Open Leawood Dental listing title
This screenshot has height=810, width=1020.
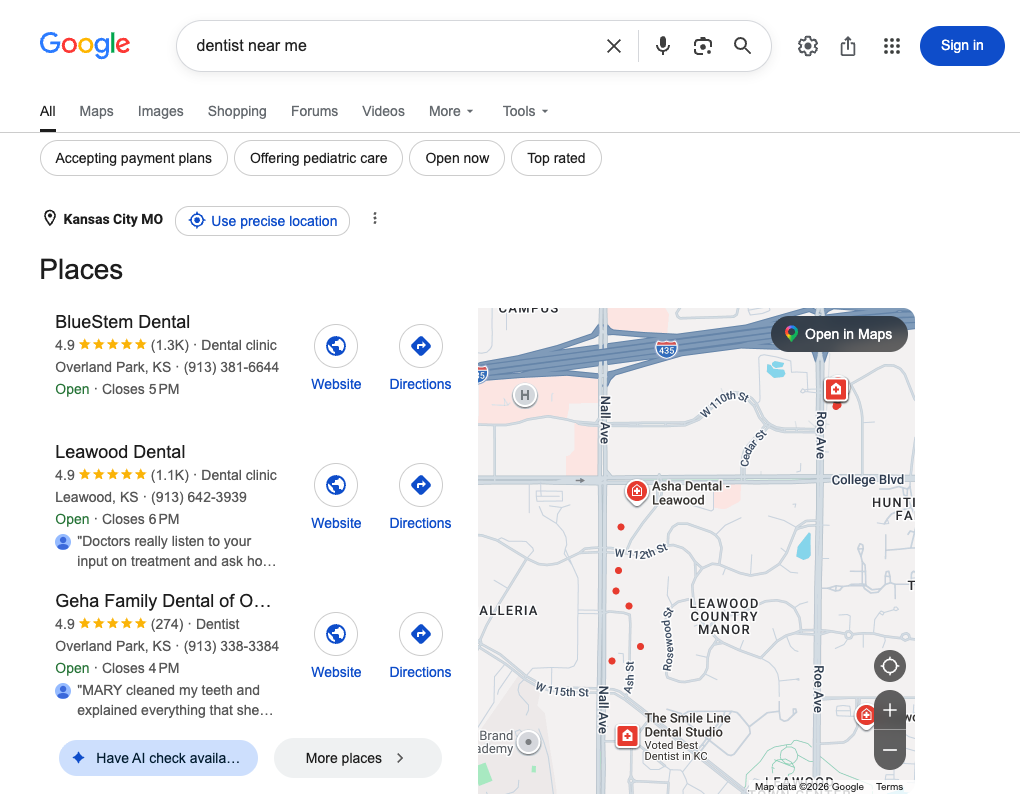[x=120, y=452]
